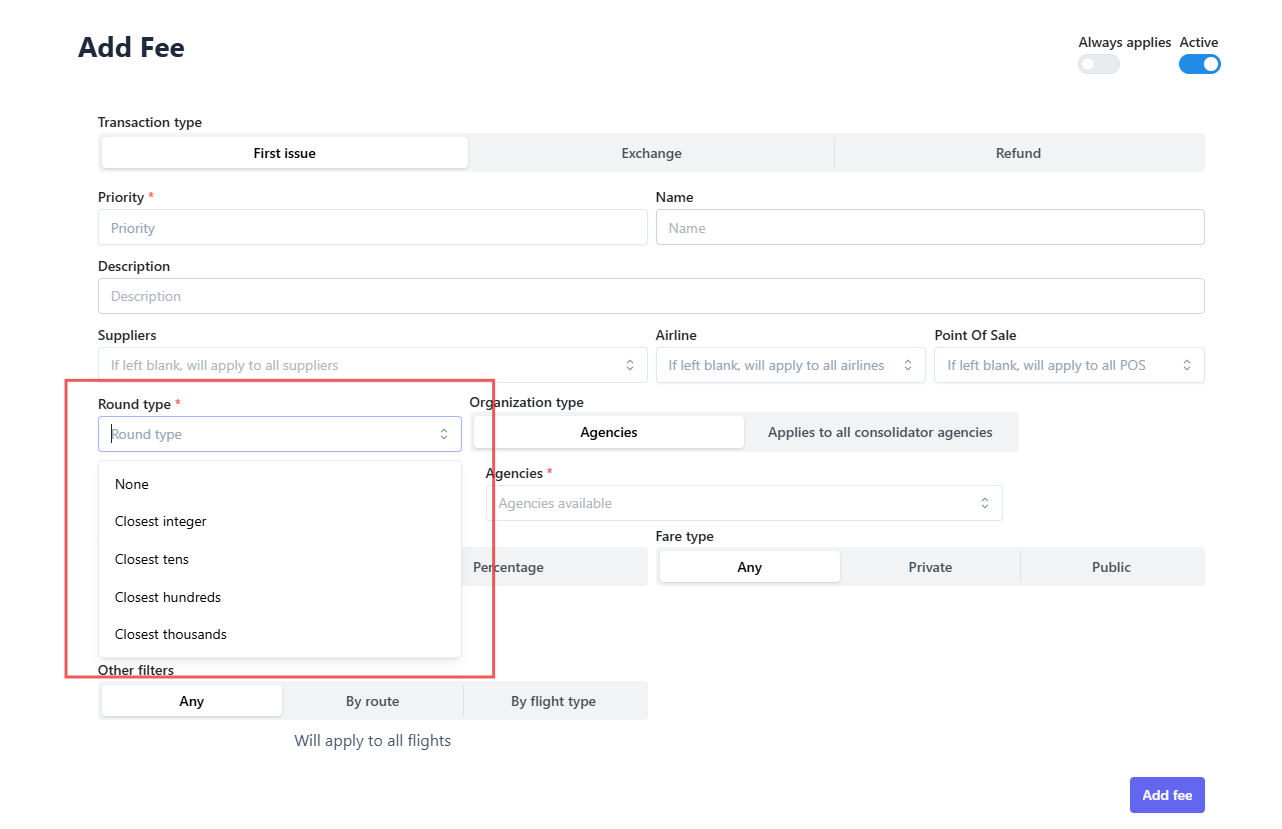The height and width of the screenshot is (829, 1282).
Task: Select Closest integer option
Action: click(x=161, y=521)
